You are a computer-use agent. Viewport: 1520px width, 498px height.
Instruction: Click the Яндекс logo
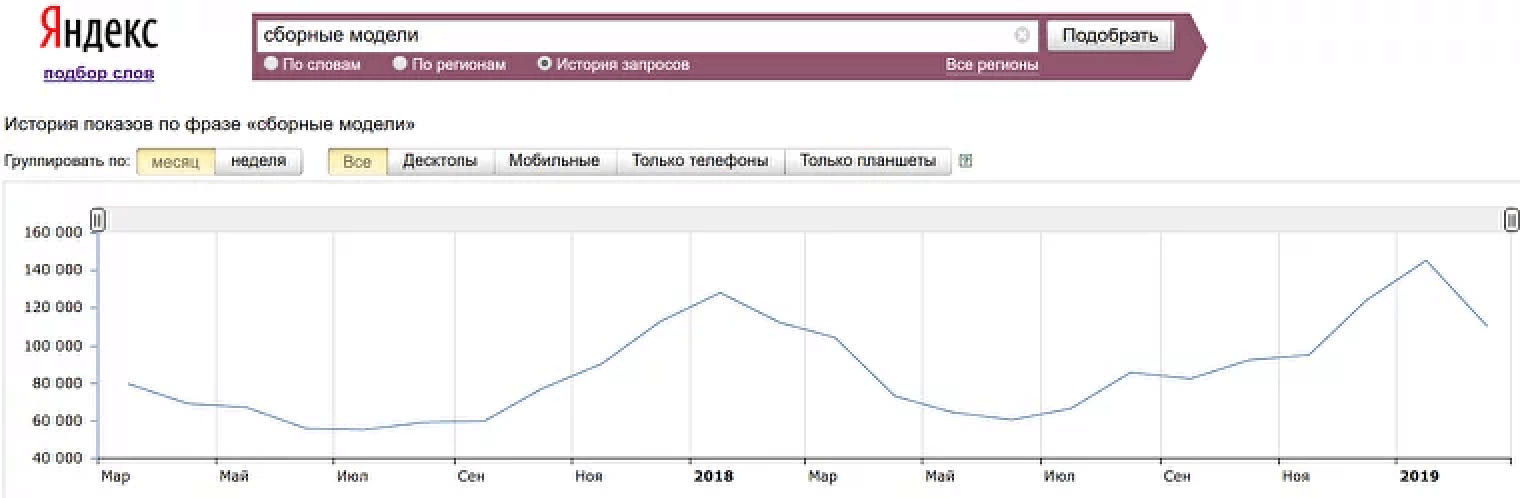point(98,32)
